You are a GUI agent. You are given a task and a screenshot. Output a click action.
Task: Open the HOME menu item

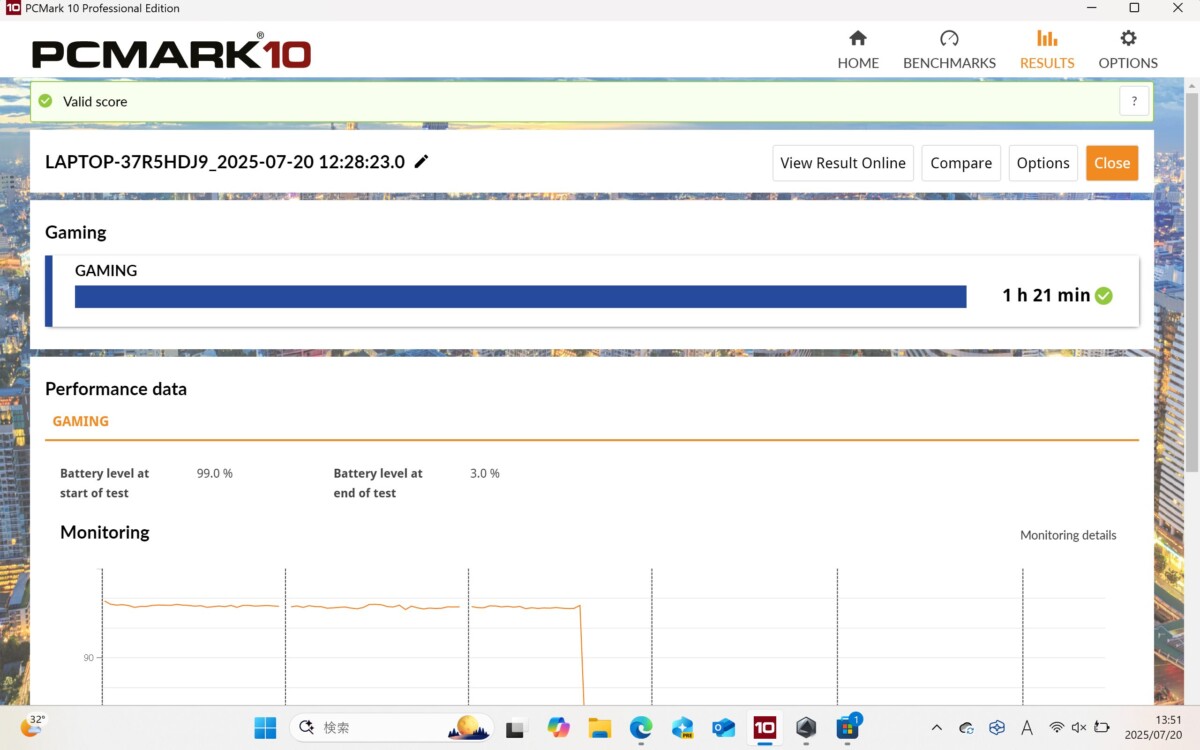click(x=858, y=63)
